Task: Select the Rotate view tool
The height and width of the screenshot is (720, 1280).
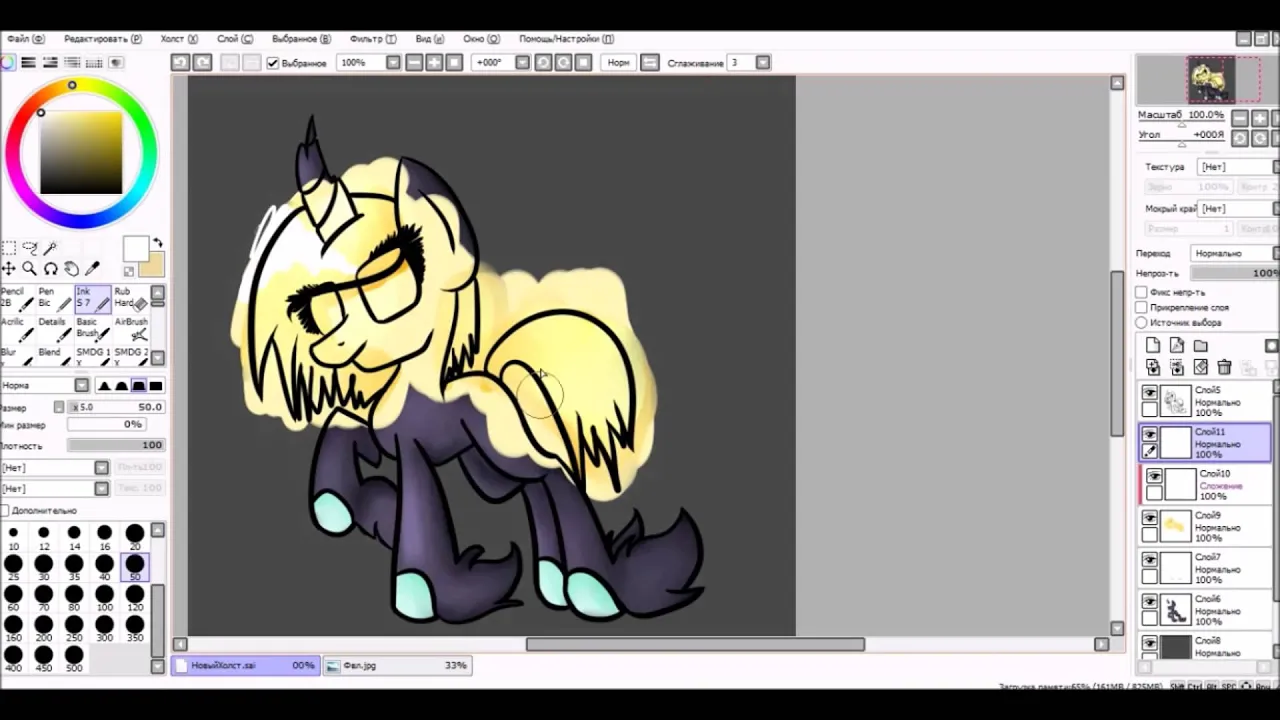Action: (50, 268)
